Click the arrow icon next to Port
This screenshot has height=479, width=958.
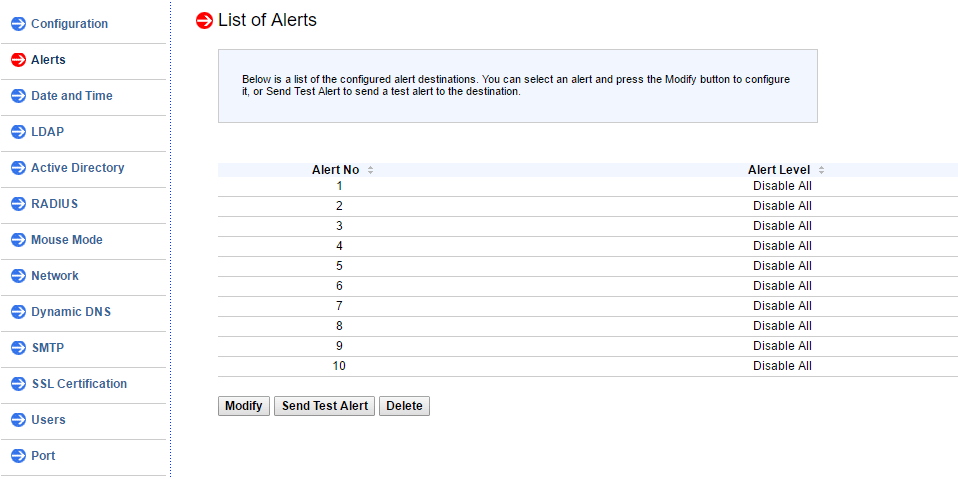point(18,456)
